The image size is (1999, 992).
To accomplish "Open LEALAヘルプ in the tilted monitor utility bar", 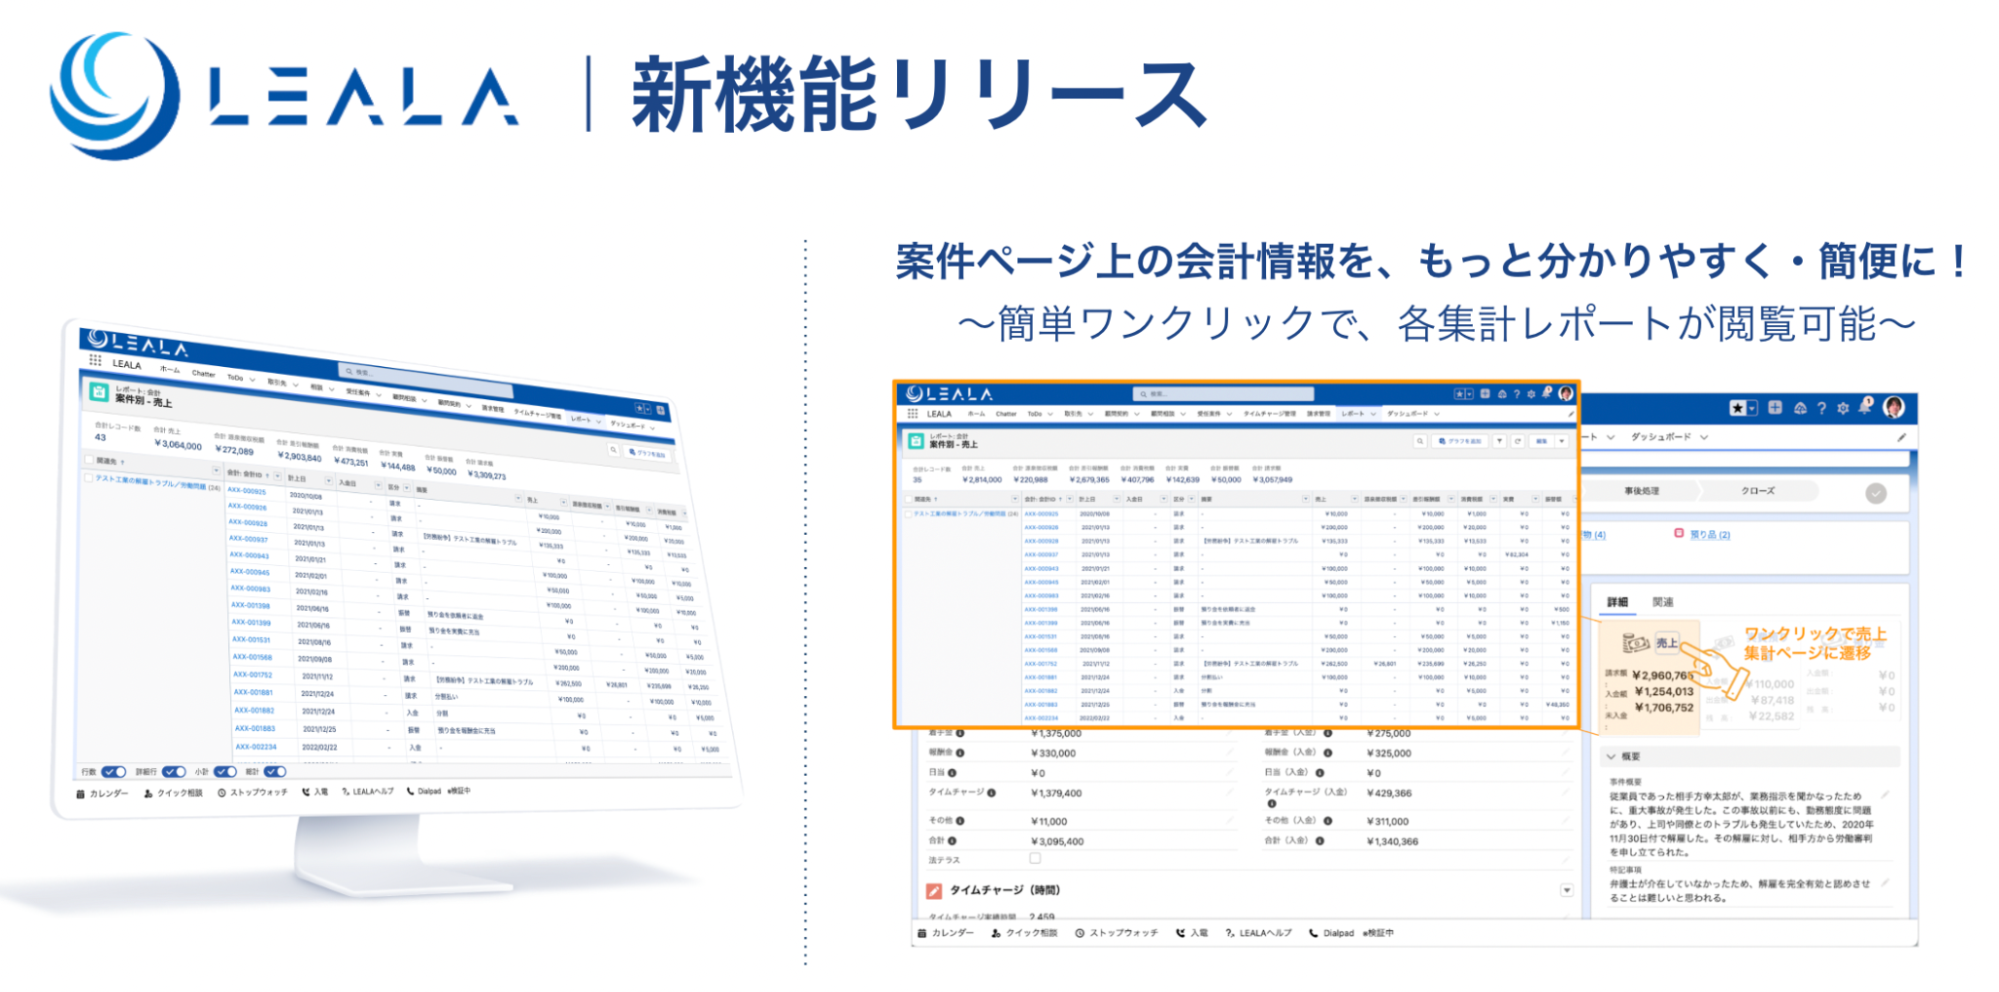I will (x=368, y=791).
